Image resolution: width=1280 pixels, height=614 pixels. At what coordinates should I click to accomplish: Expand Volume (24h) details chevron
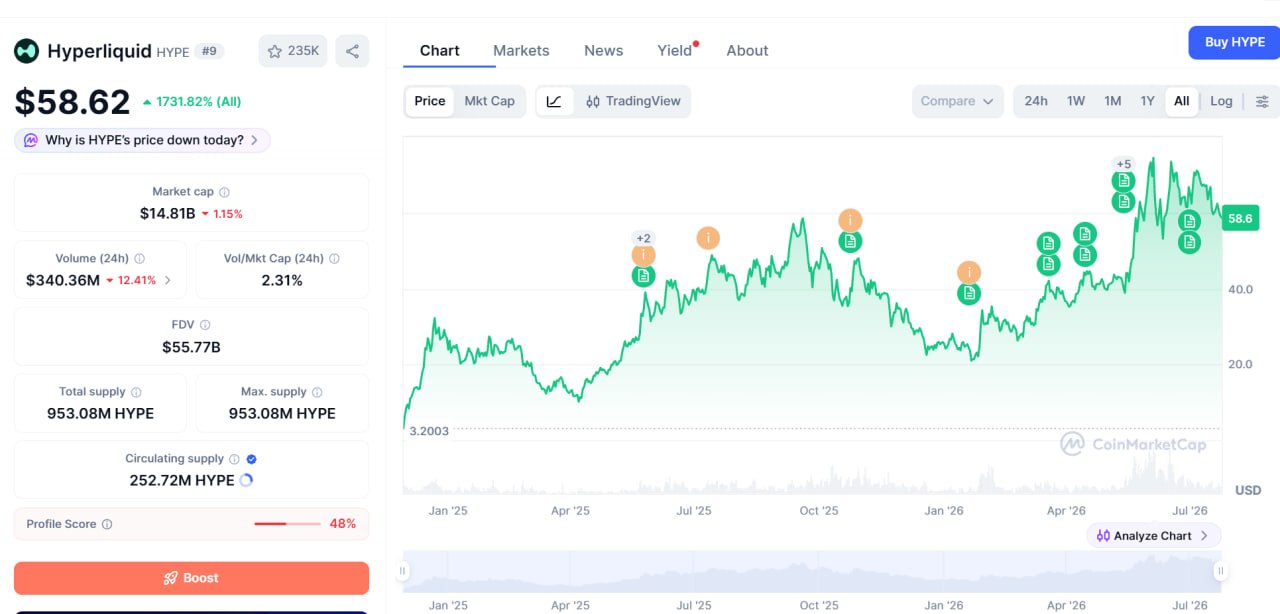[167, 280]
